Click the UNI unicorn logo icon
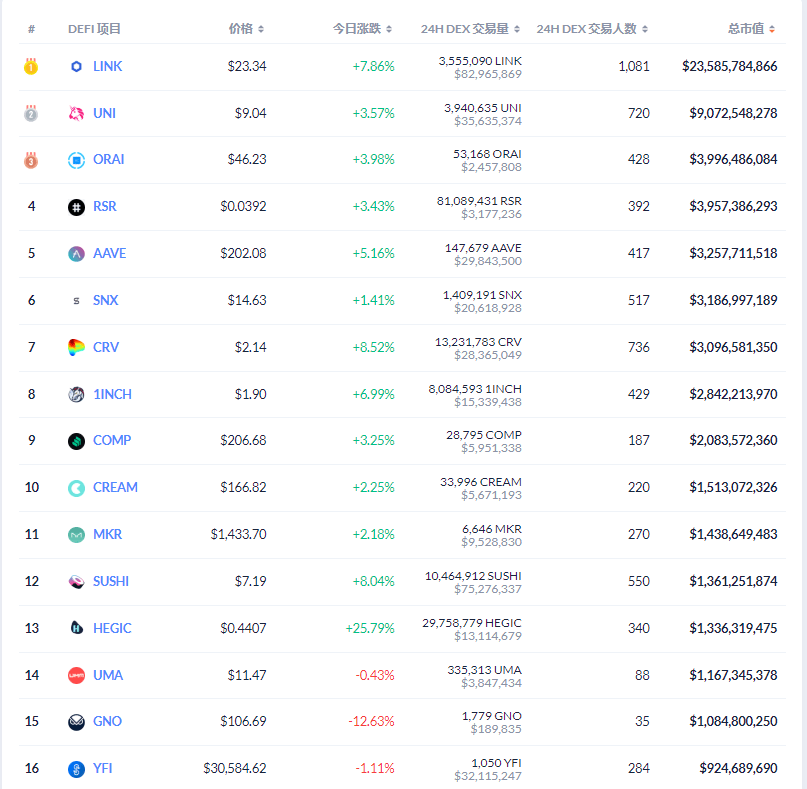Image resolution: width=807 pixels, height=789 pixels. [76, 113]
